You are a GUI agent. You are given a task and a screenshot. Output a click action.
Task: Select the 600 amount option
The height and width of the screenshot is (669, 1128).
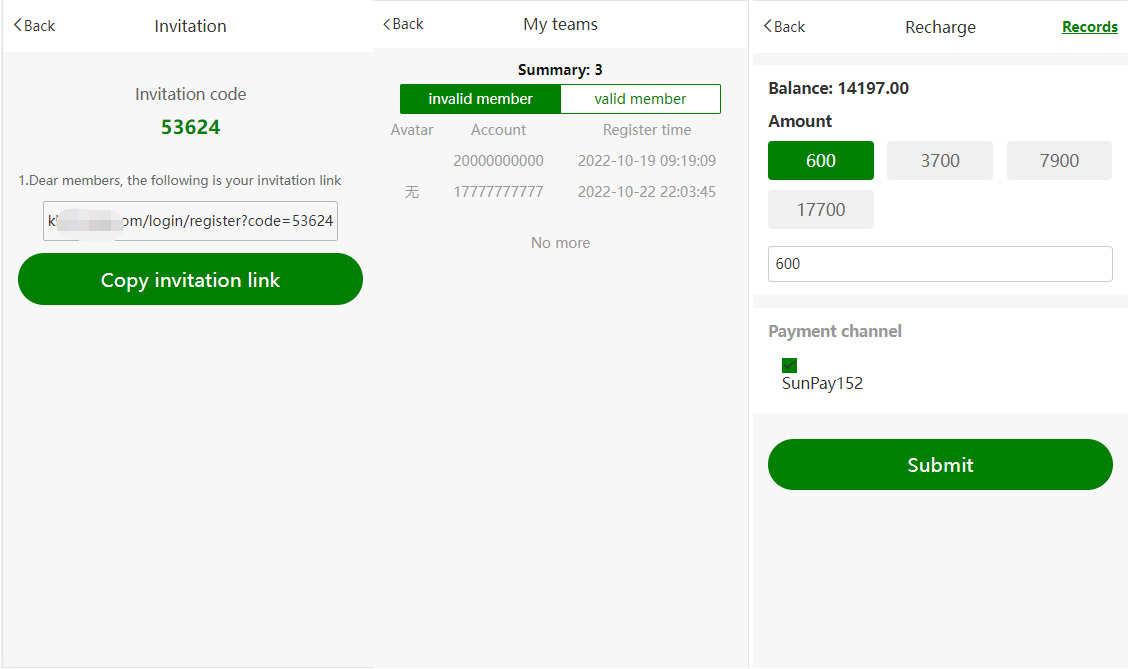coord(820,161)
